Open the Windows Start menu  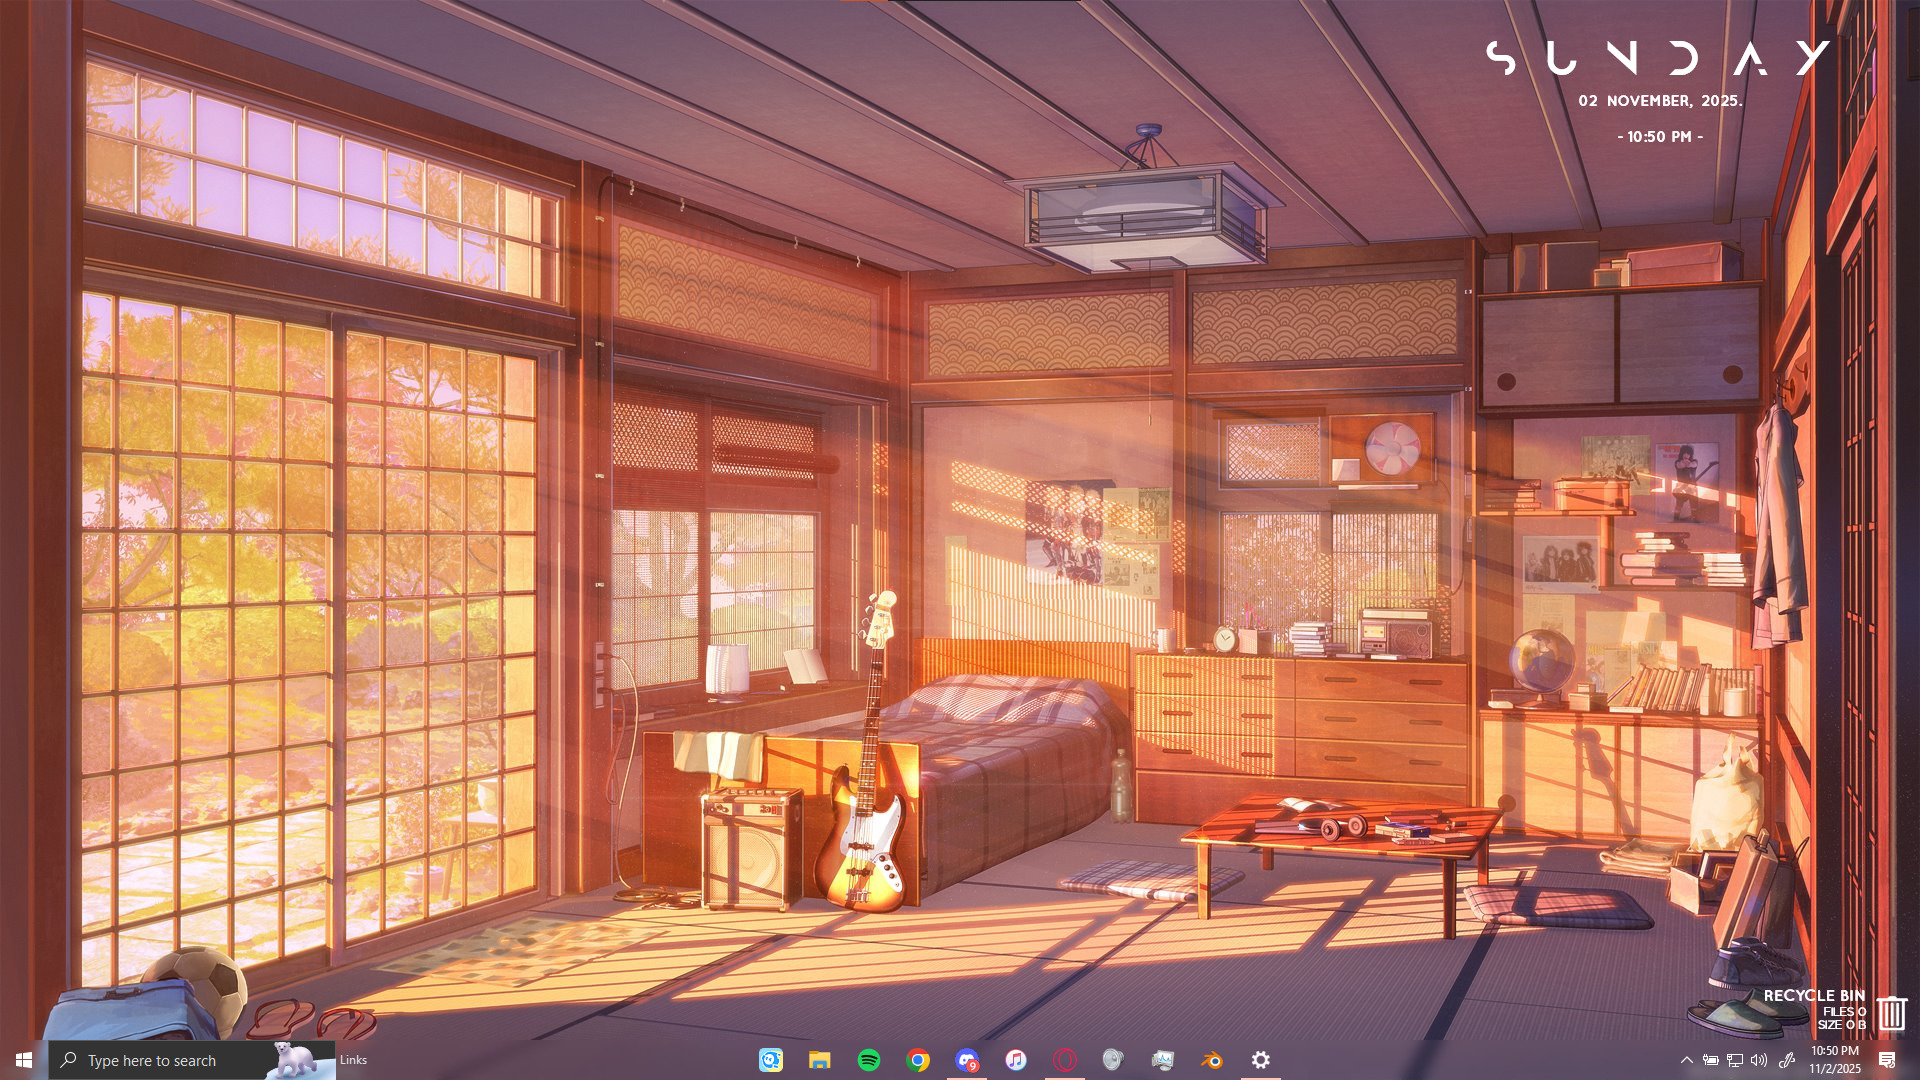24,1060
